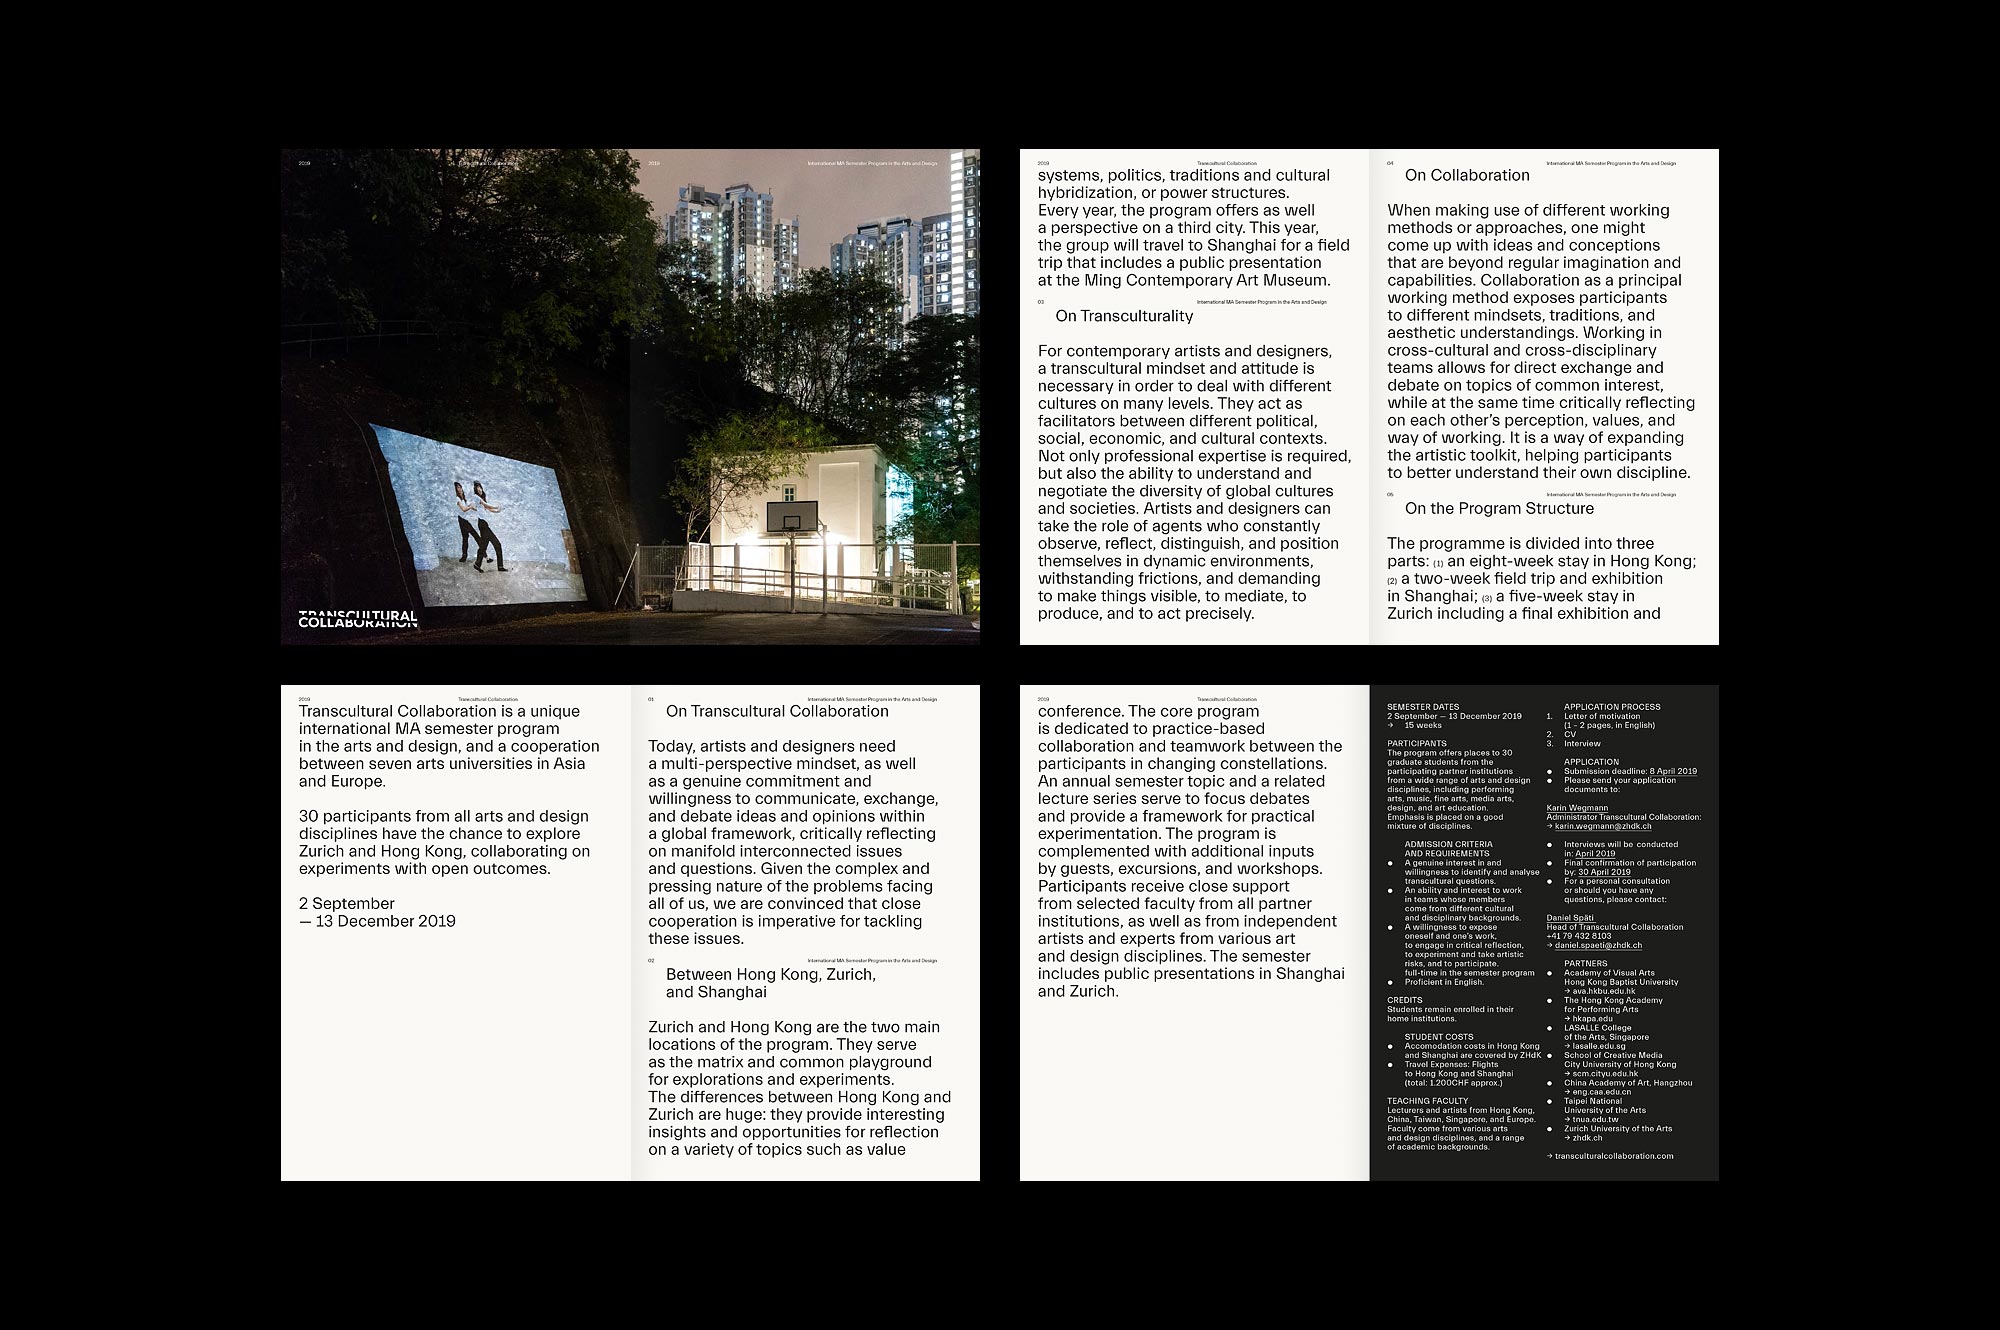Click the 30 April 2019 confirmation date
The width and height of the screenshot is (2000, 1330).
[x=1604, y=872]
